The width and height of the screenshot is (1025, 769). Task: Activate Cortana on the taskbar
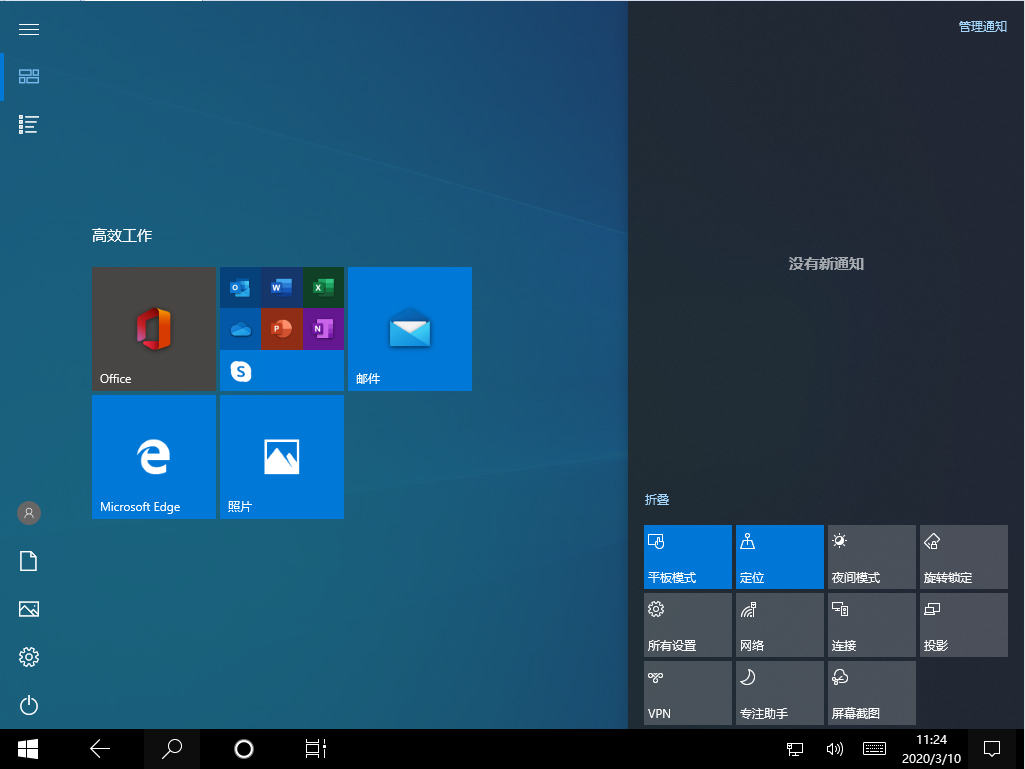(x=243, y=748)
